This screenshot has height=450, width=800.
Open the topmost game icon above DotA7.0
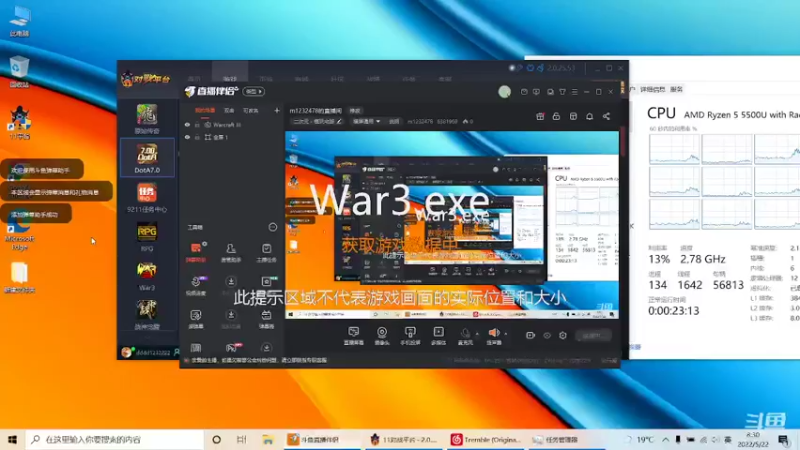[147, 118]
